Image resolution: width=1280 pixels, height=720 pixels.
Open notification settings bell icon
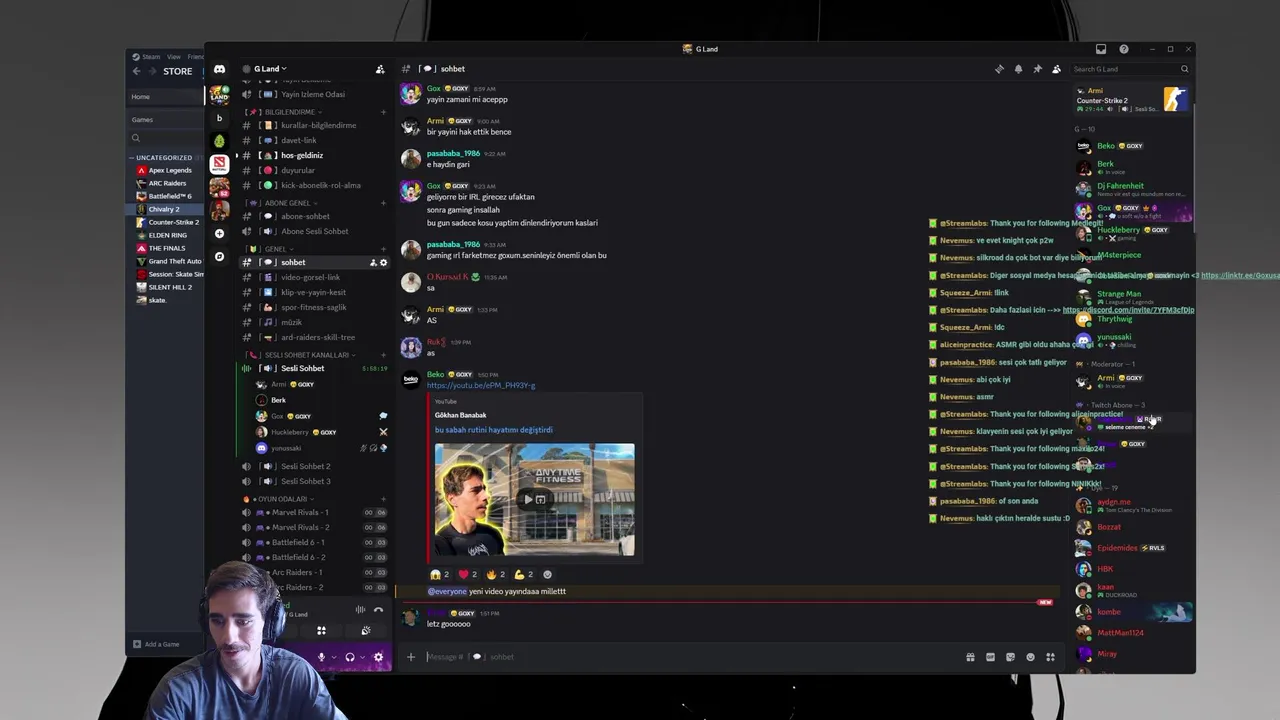click(x=1018, y=69)
